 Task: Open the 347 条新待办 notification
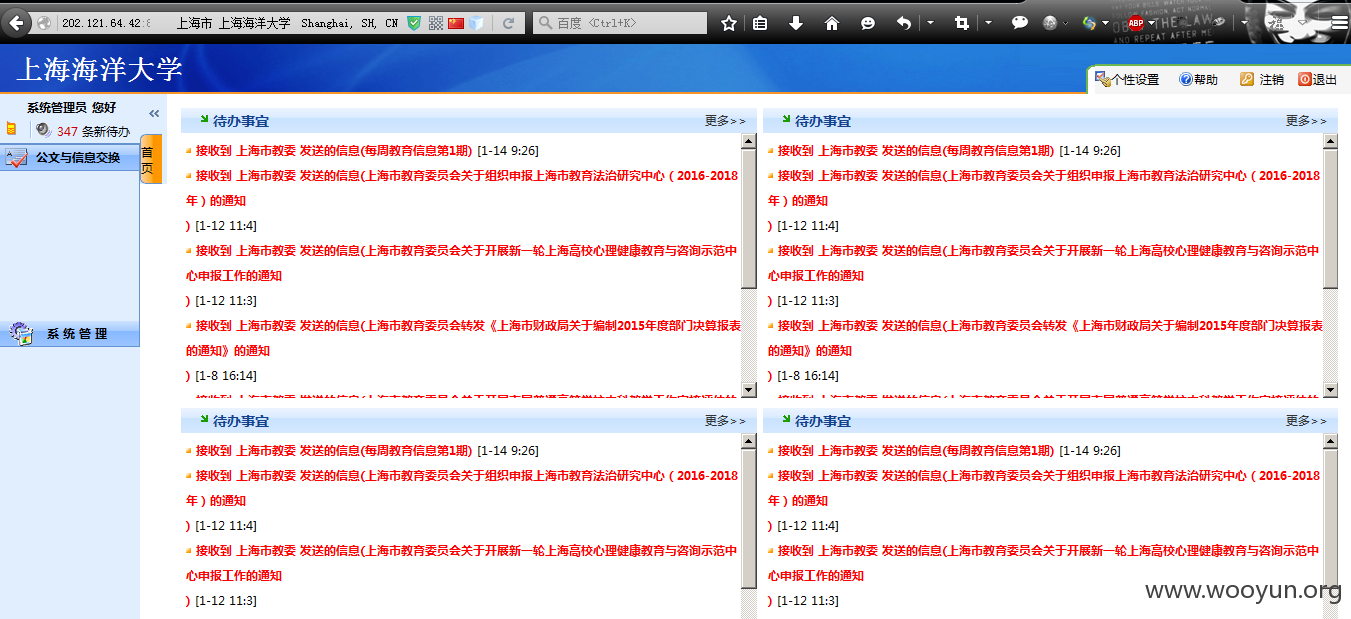(93, 131)
